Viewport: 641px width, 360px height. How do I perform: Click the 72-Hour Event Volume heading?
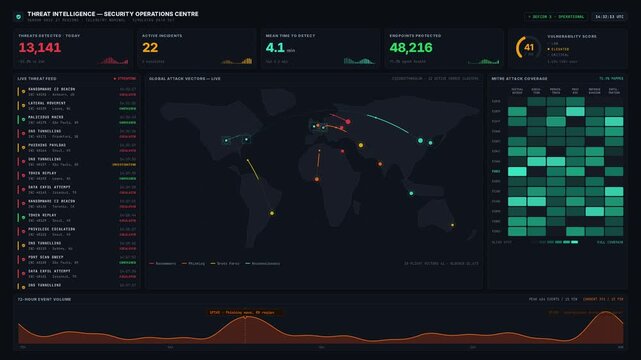coord(44,300)
